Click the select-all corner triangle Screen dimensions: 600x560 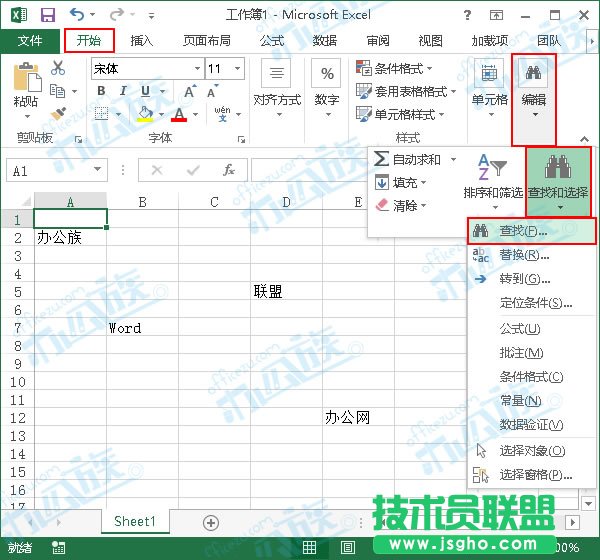pyautogui.click(x=25, y=201)
